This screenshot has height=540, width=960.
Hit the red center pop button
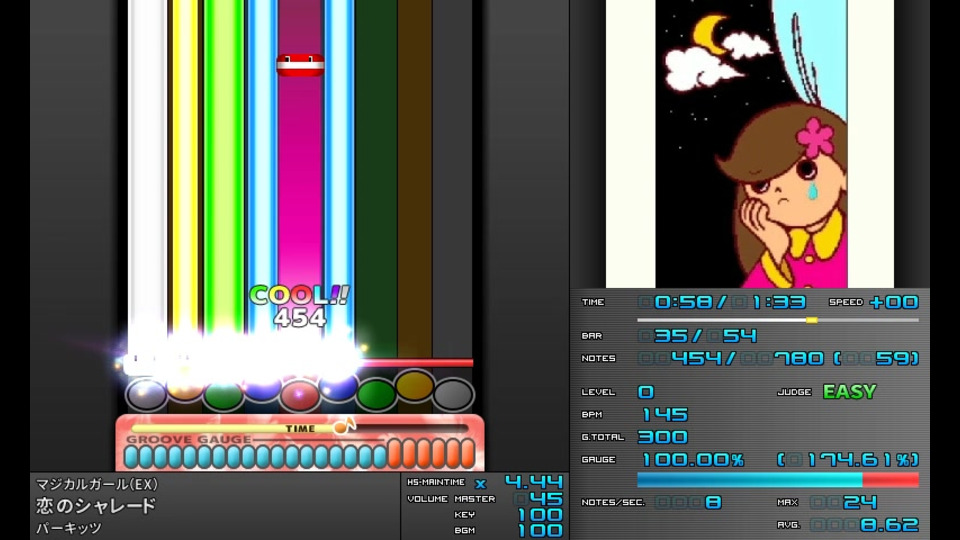299,395
